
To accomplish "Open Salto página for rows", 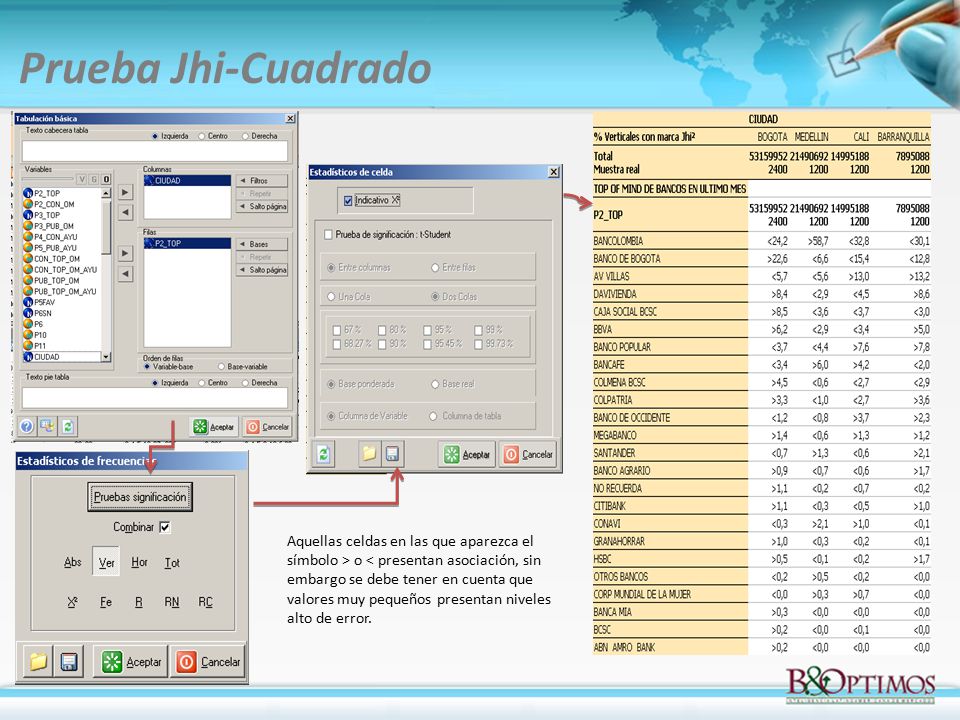I will (x=261, y=270).
